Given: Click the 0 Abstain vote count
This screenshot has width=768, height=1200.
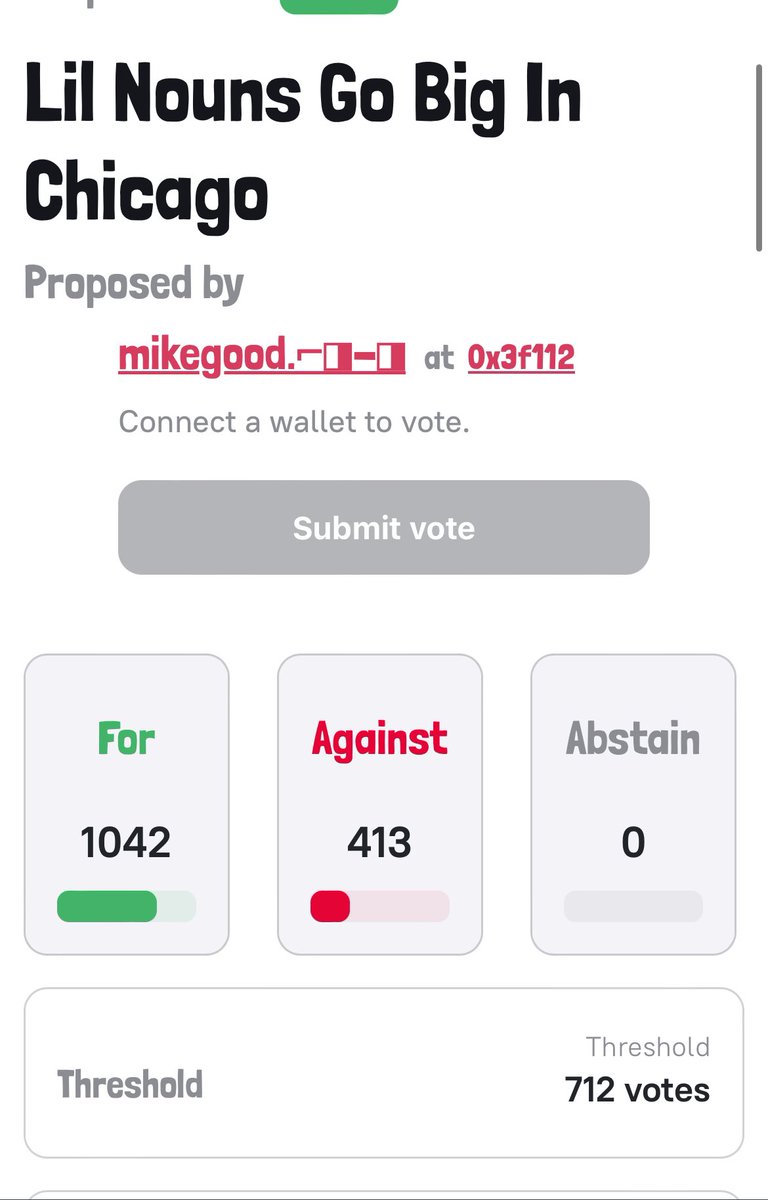Looking at the screenshot, I should pyautogui.click(x=633, y=843).
